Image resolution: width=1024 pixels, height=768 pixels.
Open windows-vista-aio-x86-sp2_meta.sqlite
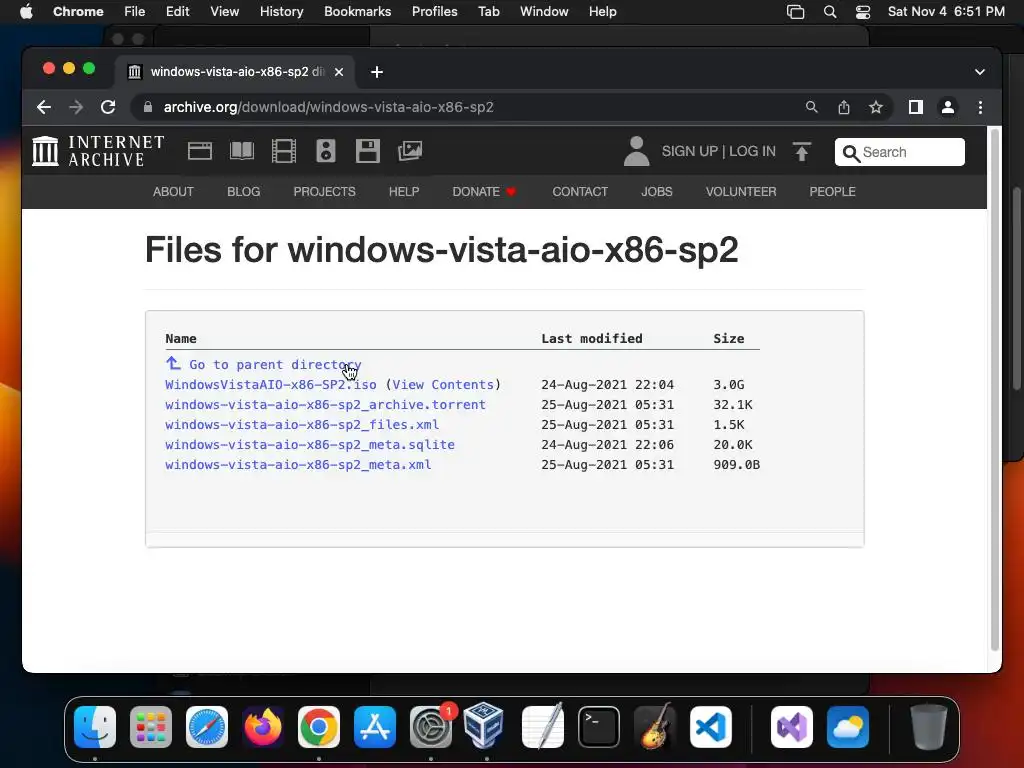[310, 445]
